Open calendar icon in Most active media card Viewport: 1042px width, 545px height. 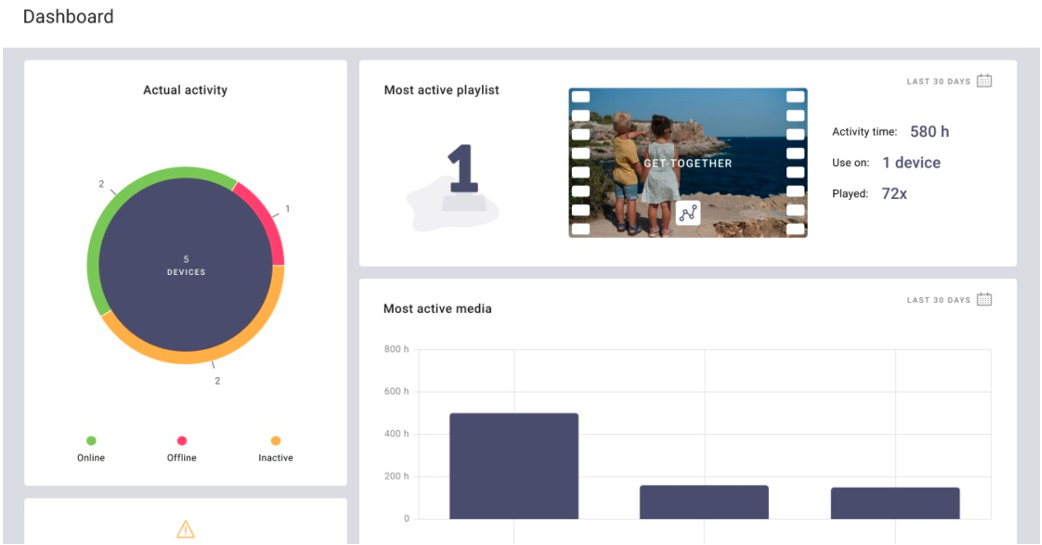984,300
